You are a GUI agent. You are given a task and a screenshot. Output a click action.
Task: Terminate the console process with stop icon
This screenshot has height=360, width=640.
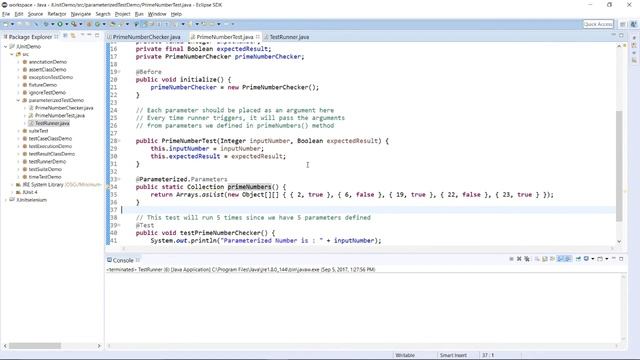511,259
